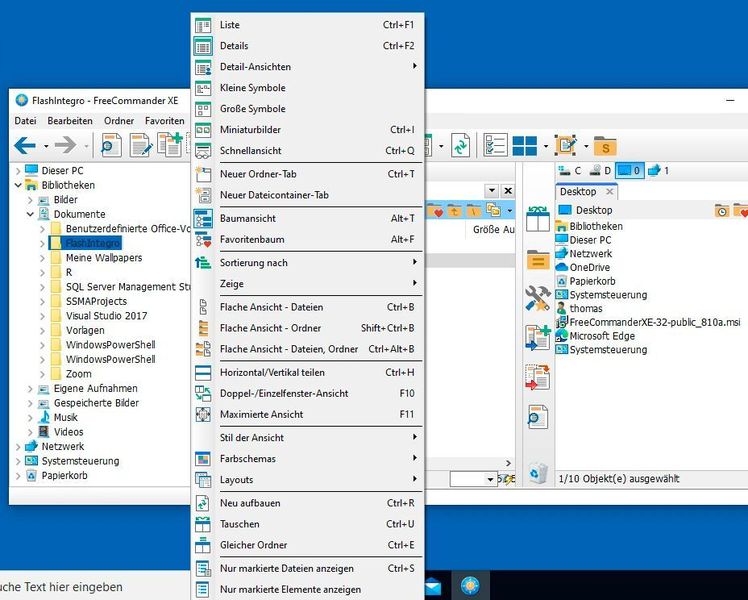Open Zeige submenu

pos(308,284)
